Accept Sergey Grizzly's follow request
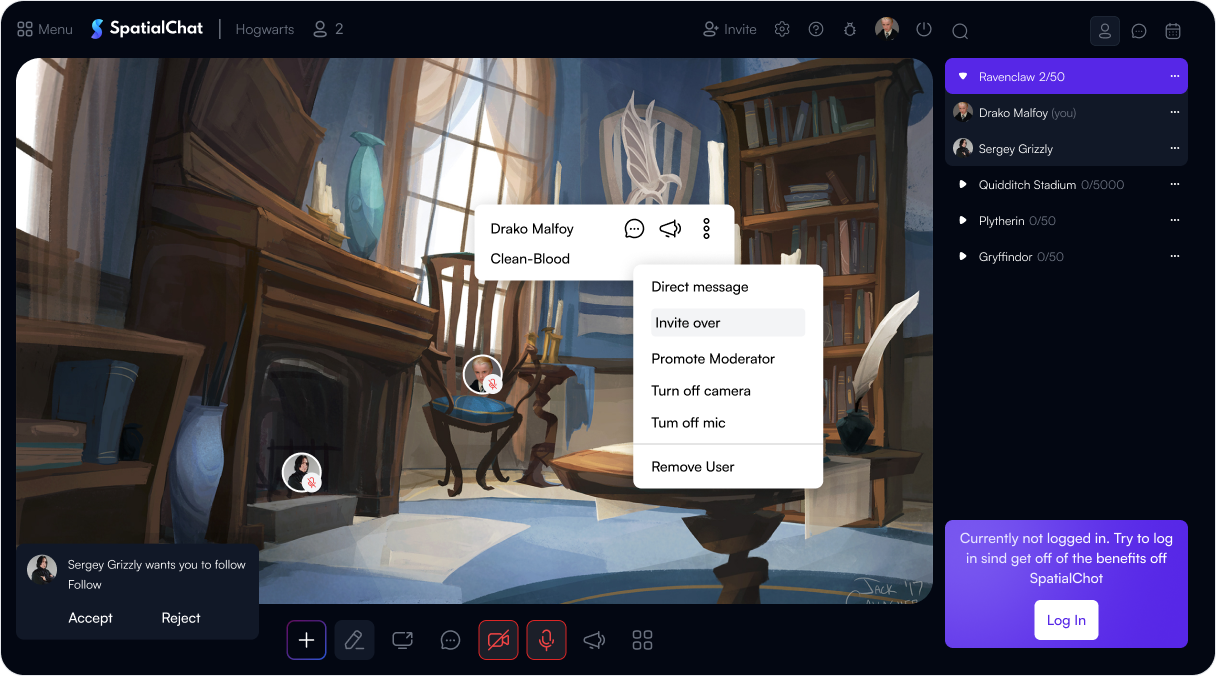 click(90, 618)
